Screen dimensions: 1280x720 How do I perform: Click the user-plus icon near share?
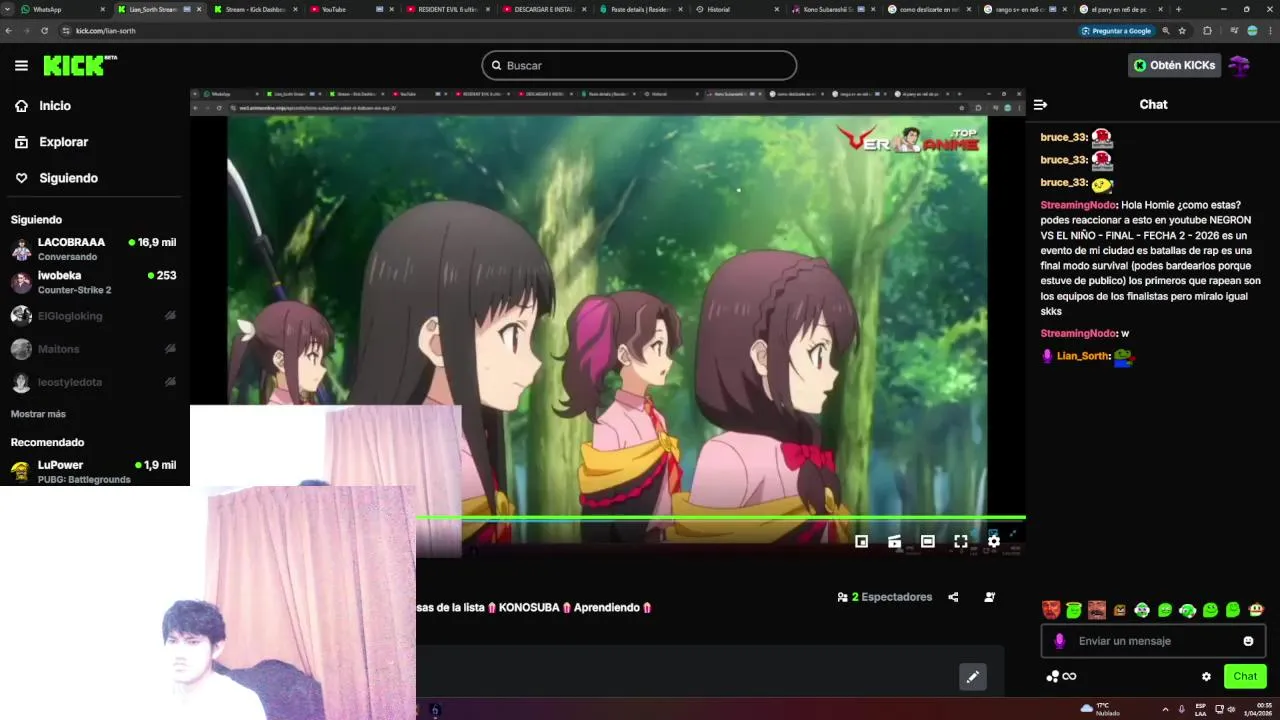[989, 597]
